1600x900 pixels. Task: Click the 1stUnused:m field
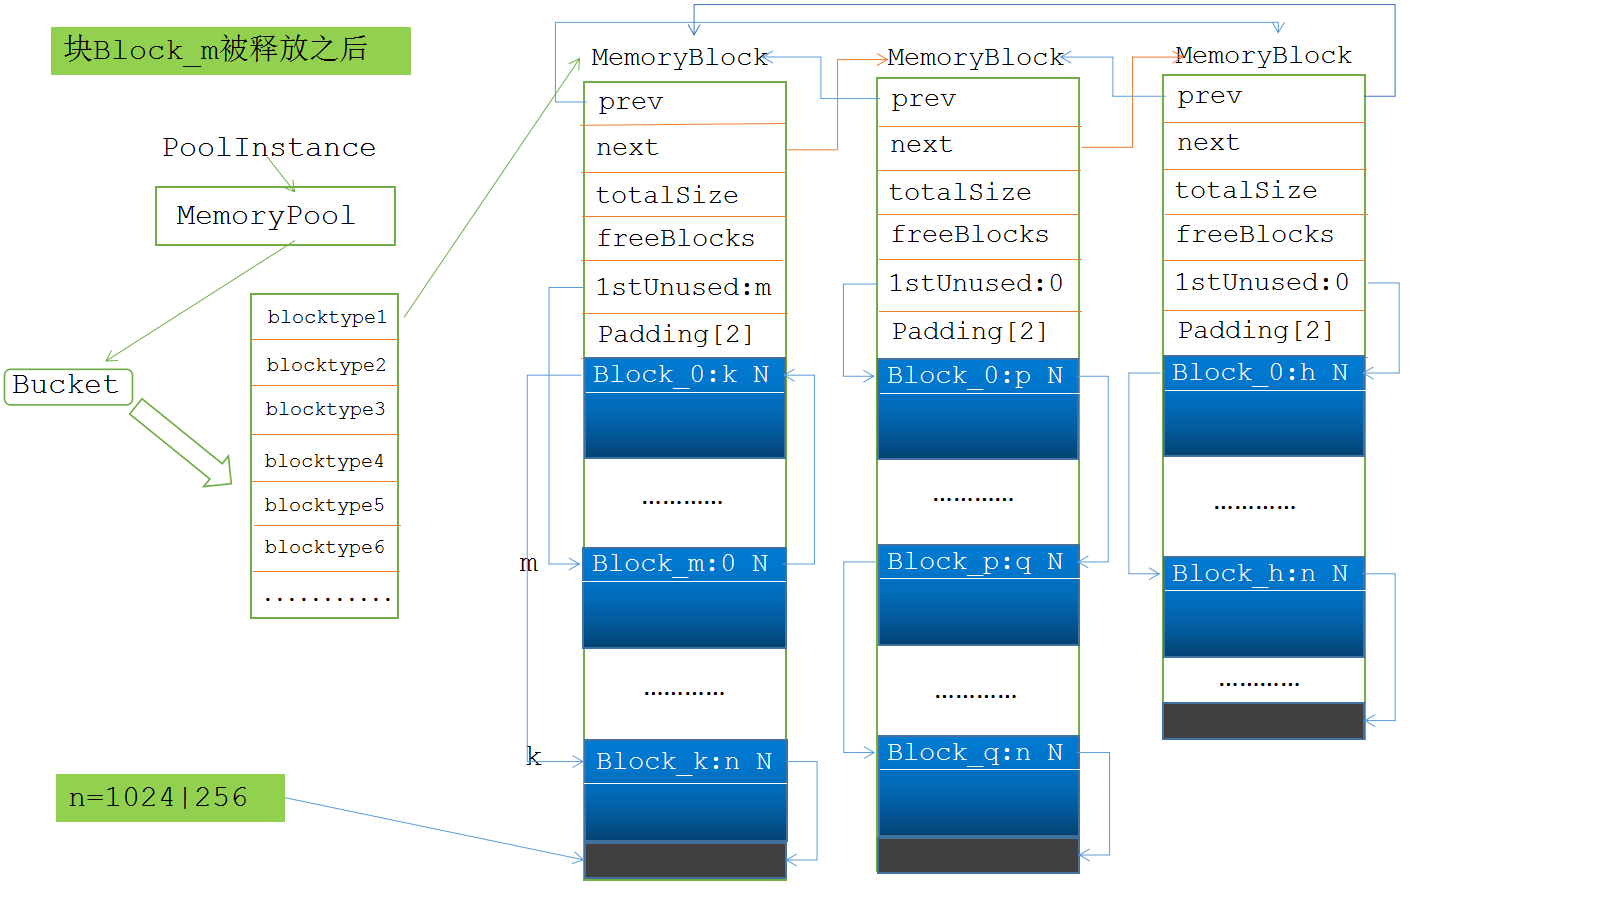[684, 288]
